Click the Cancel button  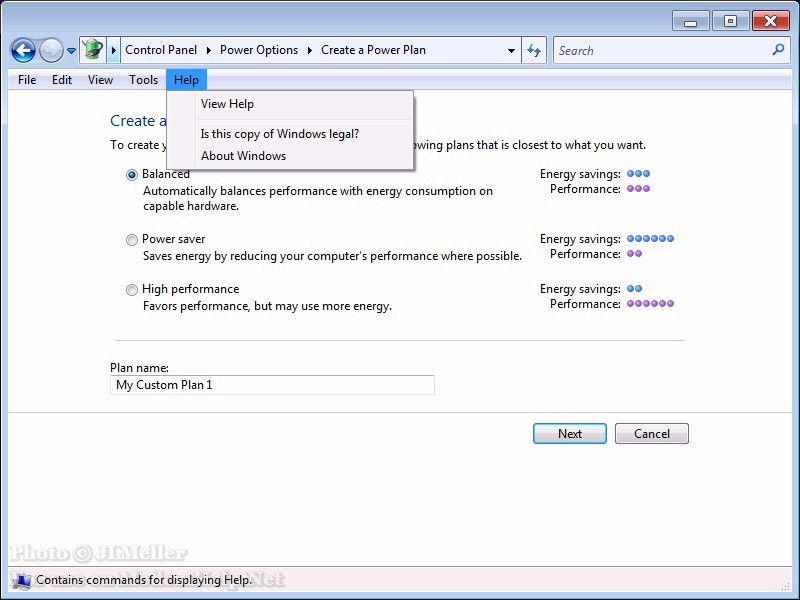pyautogui.click(x=652, y=434)
